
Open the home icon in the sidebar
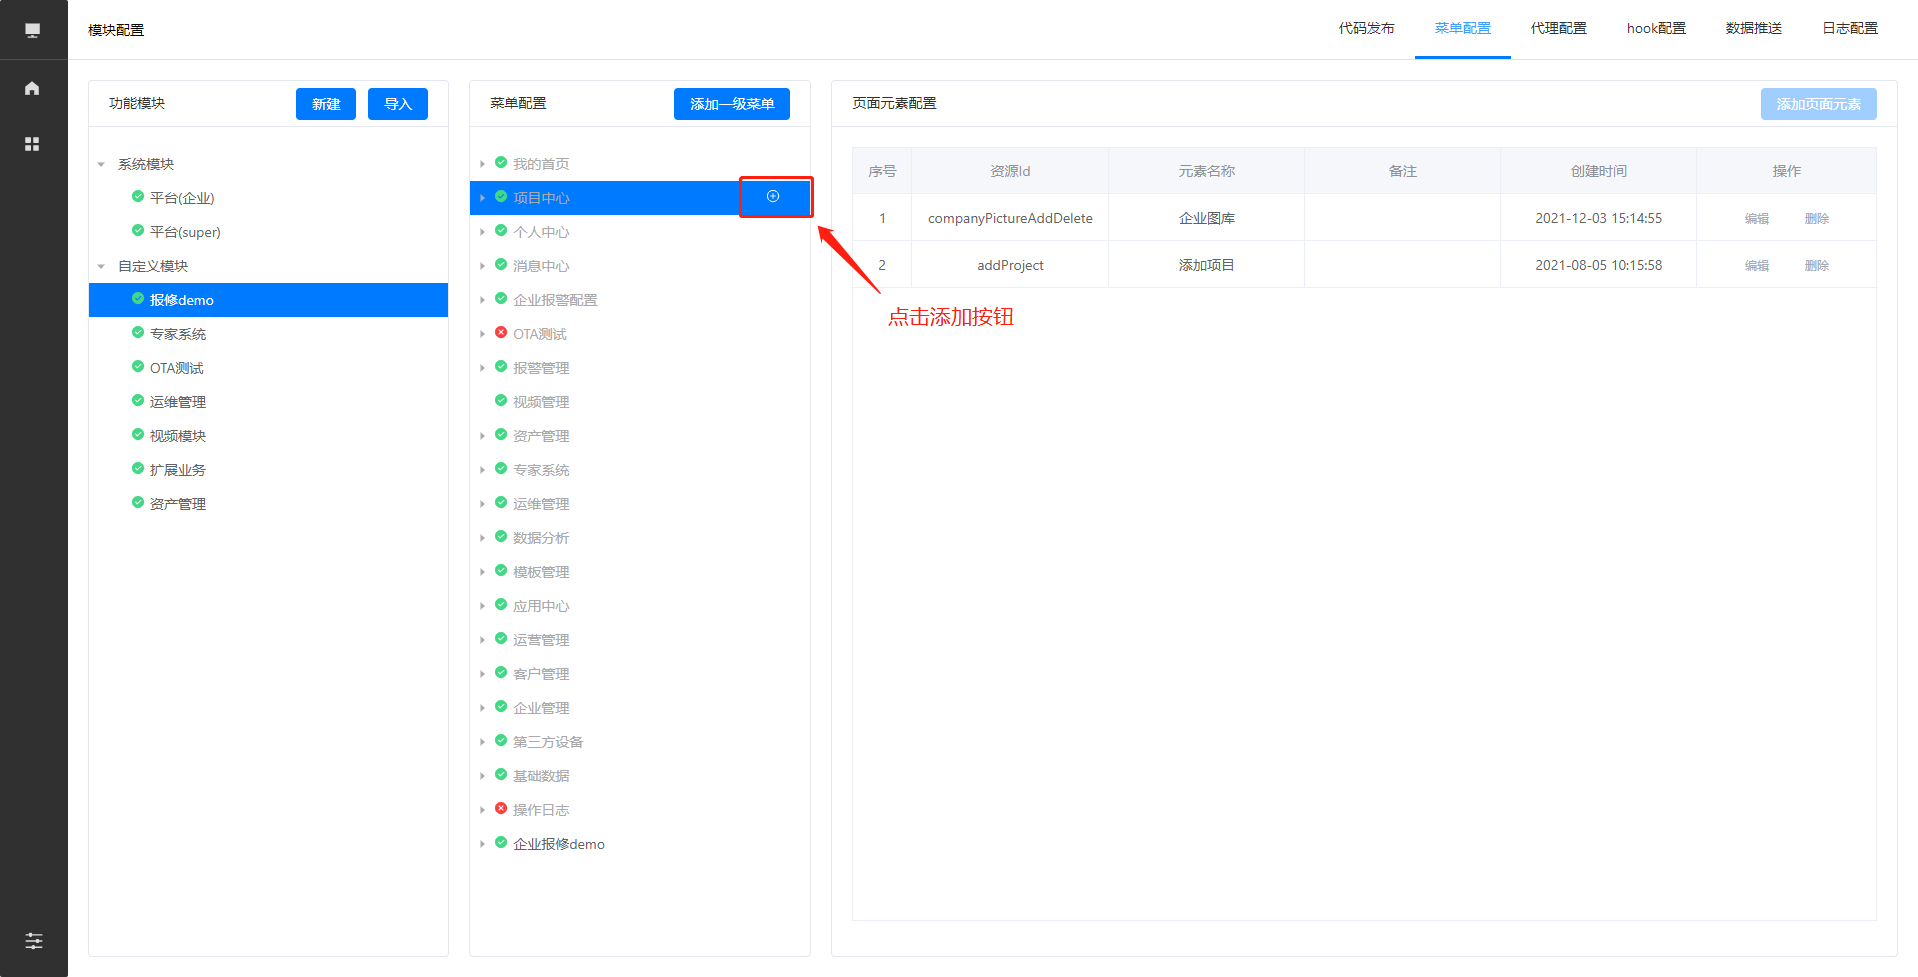pyautogui.click(x=32, y=88)
